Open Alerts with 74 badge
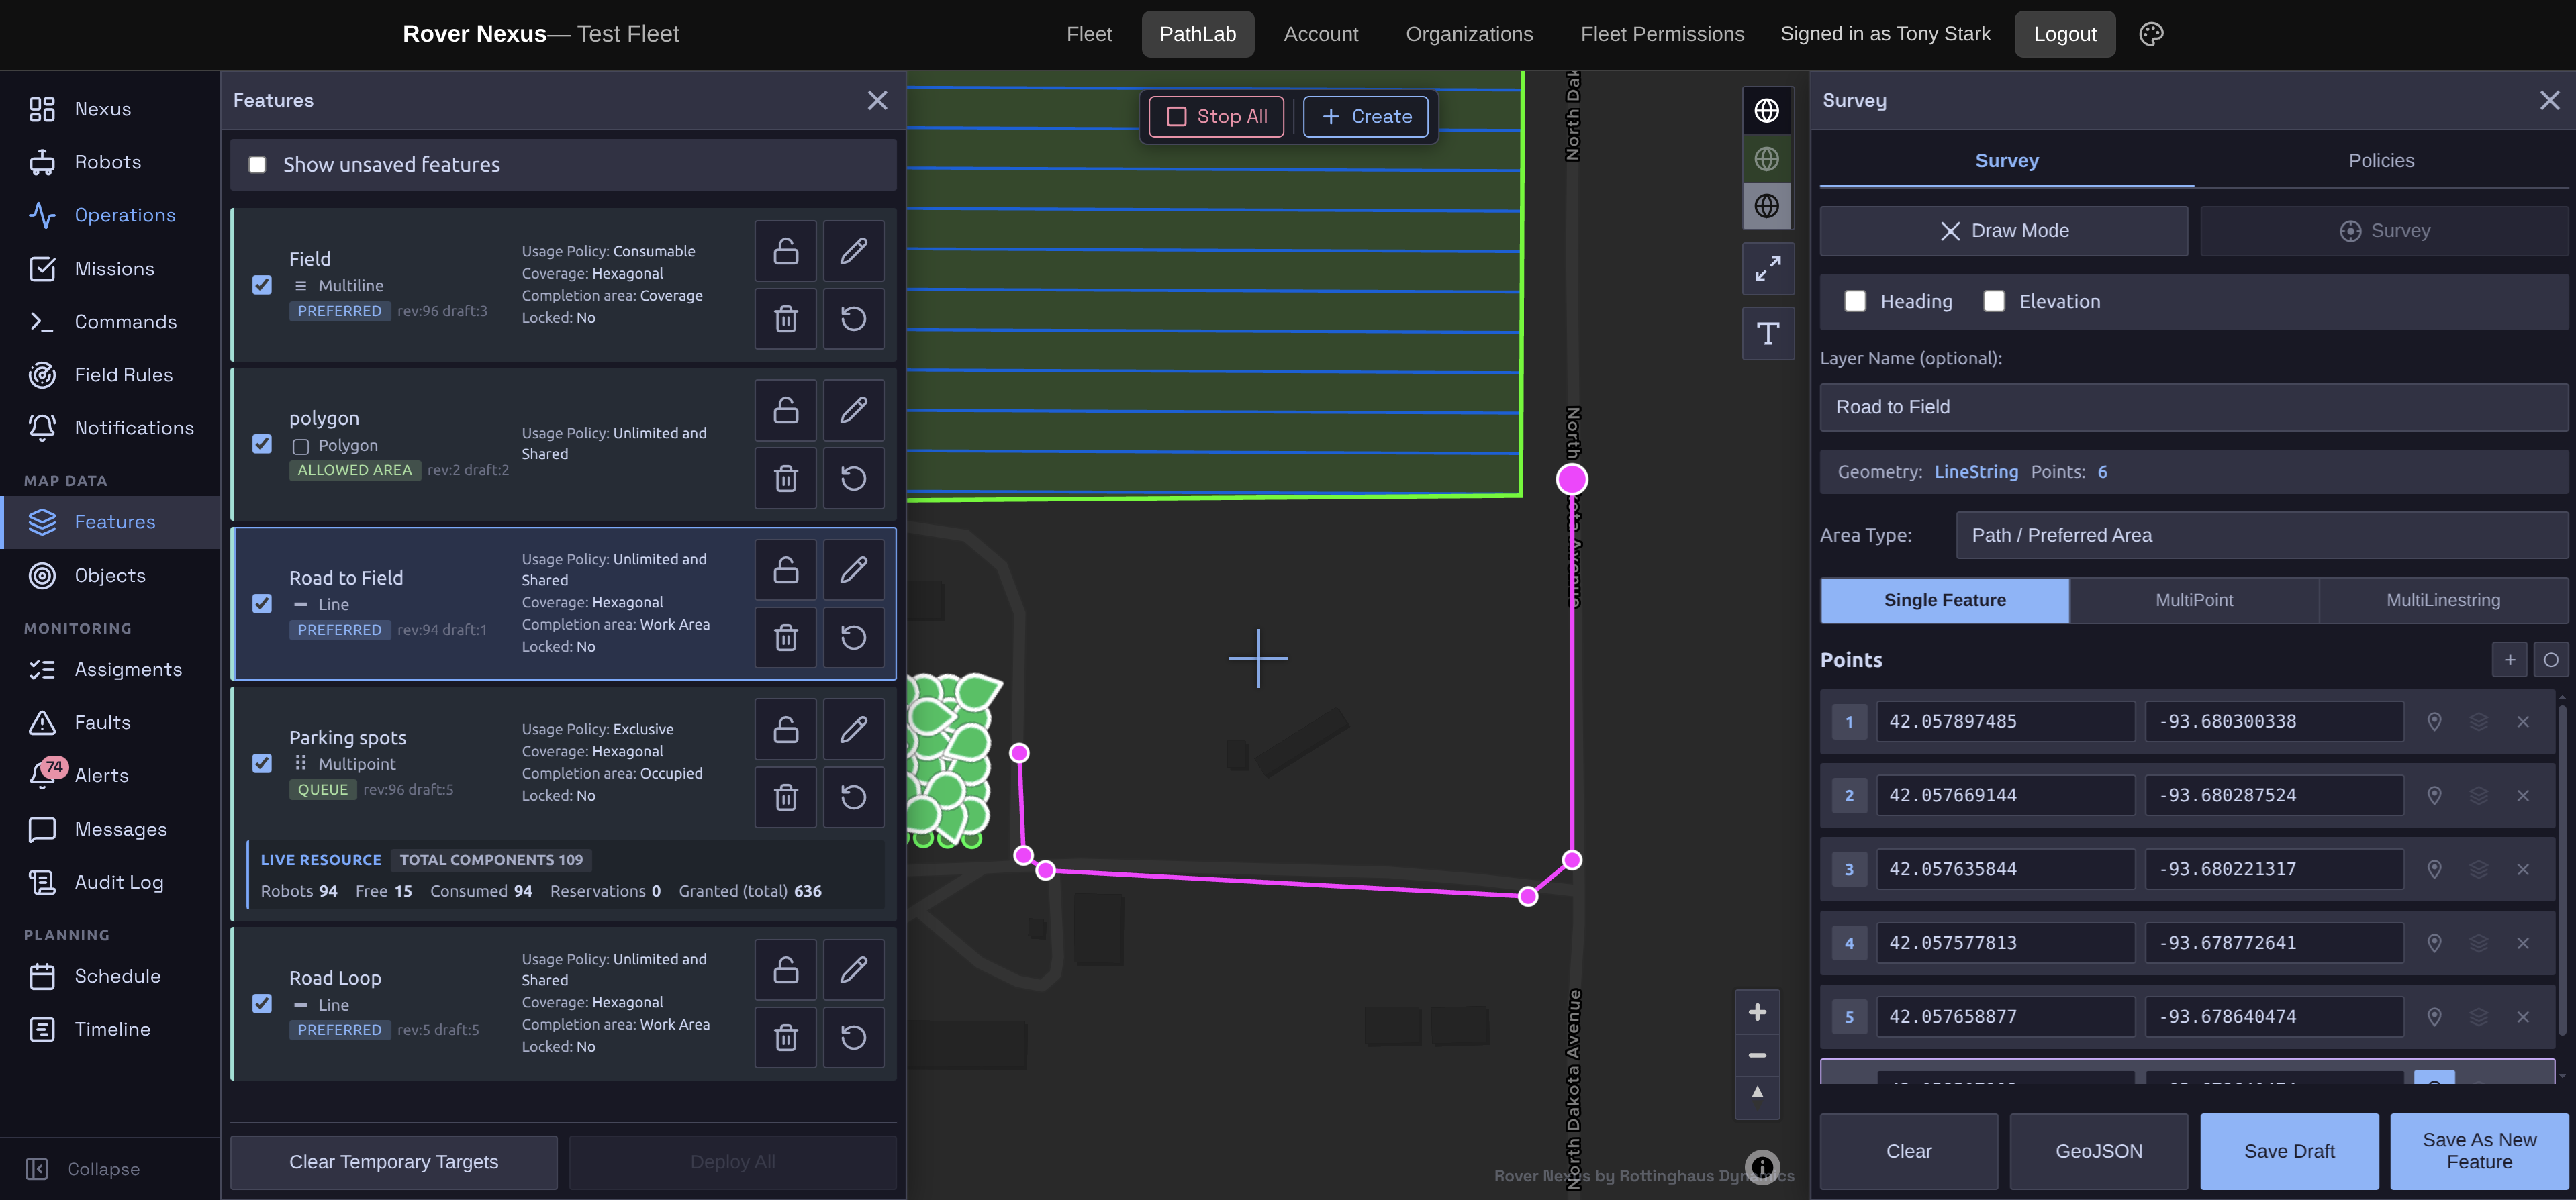The width and height of the screenshot is (2576, 1200). click(110, 776)
